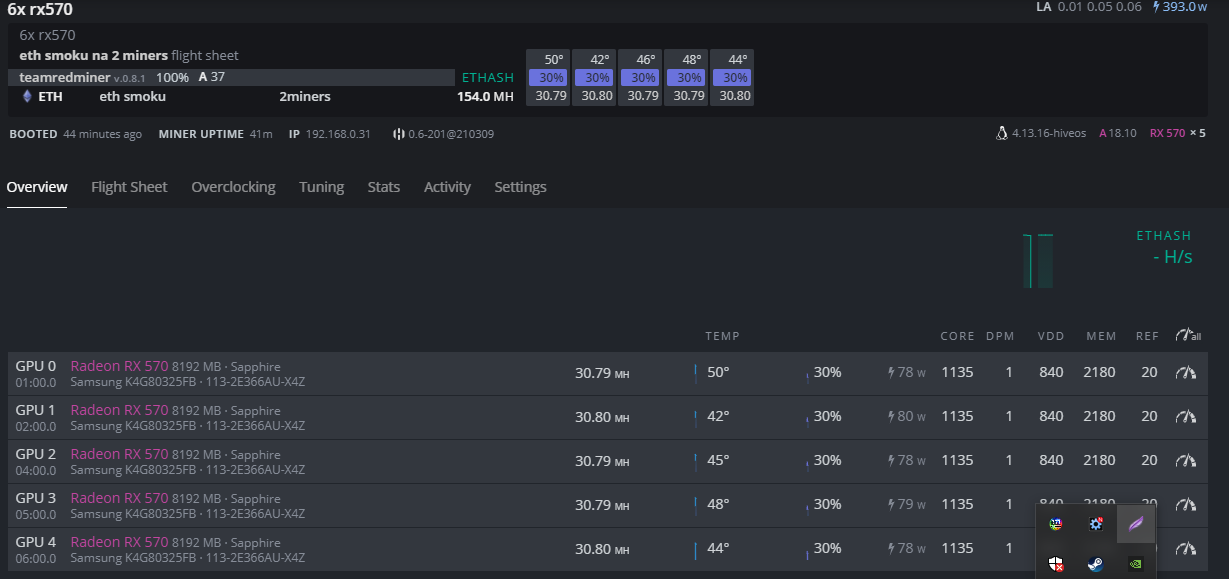Click the GPU 0 REF value '20'
The width and height of the screenshot is (1229, 579).
tap(1149, 373)
